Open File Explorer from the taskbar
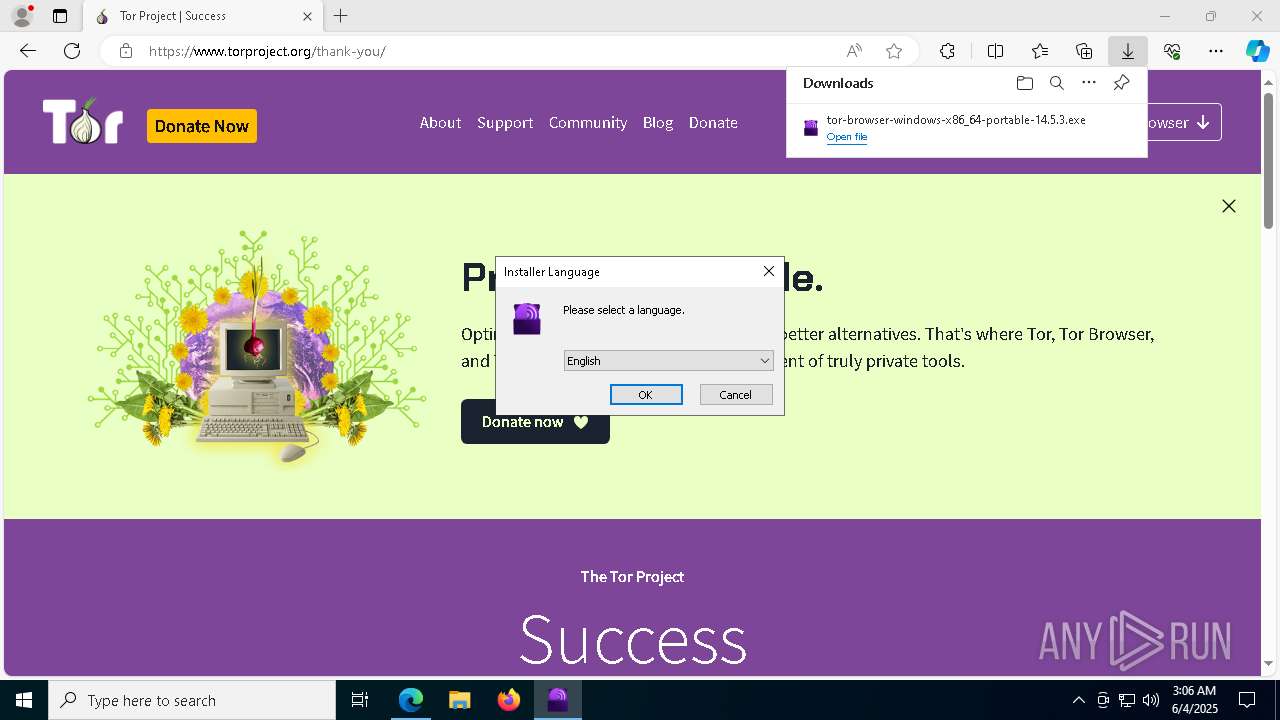 pos(460,700)
